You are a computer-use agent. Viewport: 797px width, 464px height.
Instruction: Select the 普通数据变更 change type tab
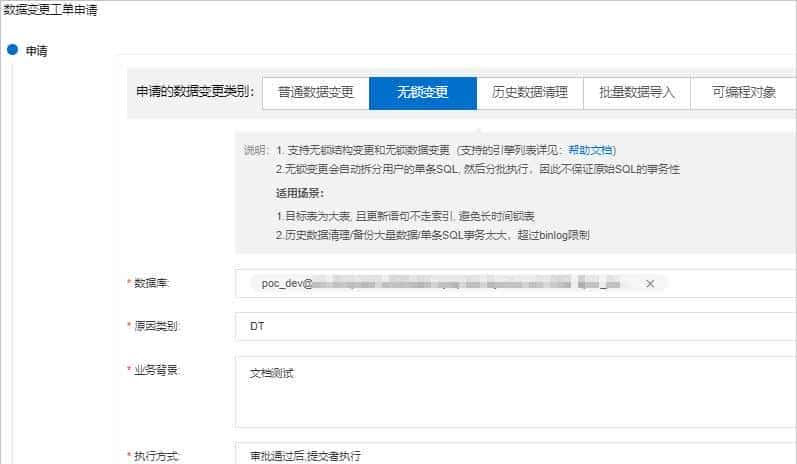[x=316, y=92]
